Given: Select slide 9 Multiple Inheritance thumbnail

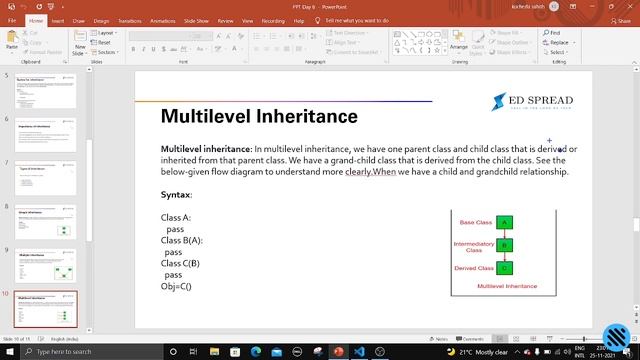Looking at the screenshot, I should pos(45,265).
